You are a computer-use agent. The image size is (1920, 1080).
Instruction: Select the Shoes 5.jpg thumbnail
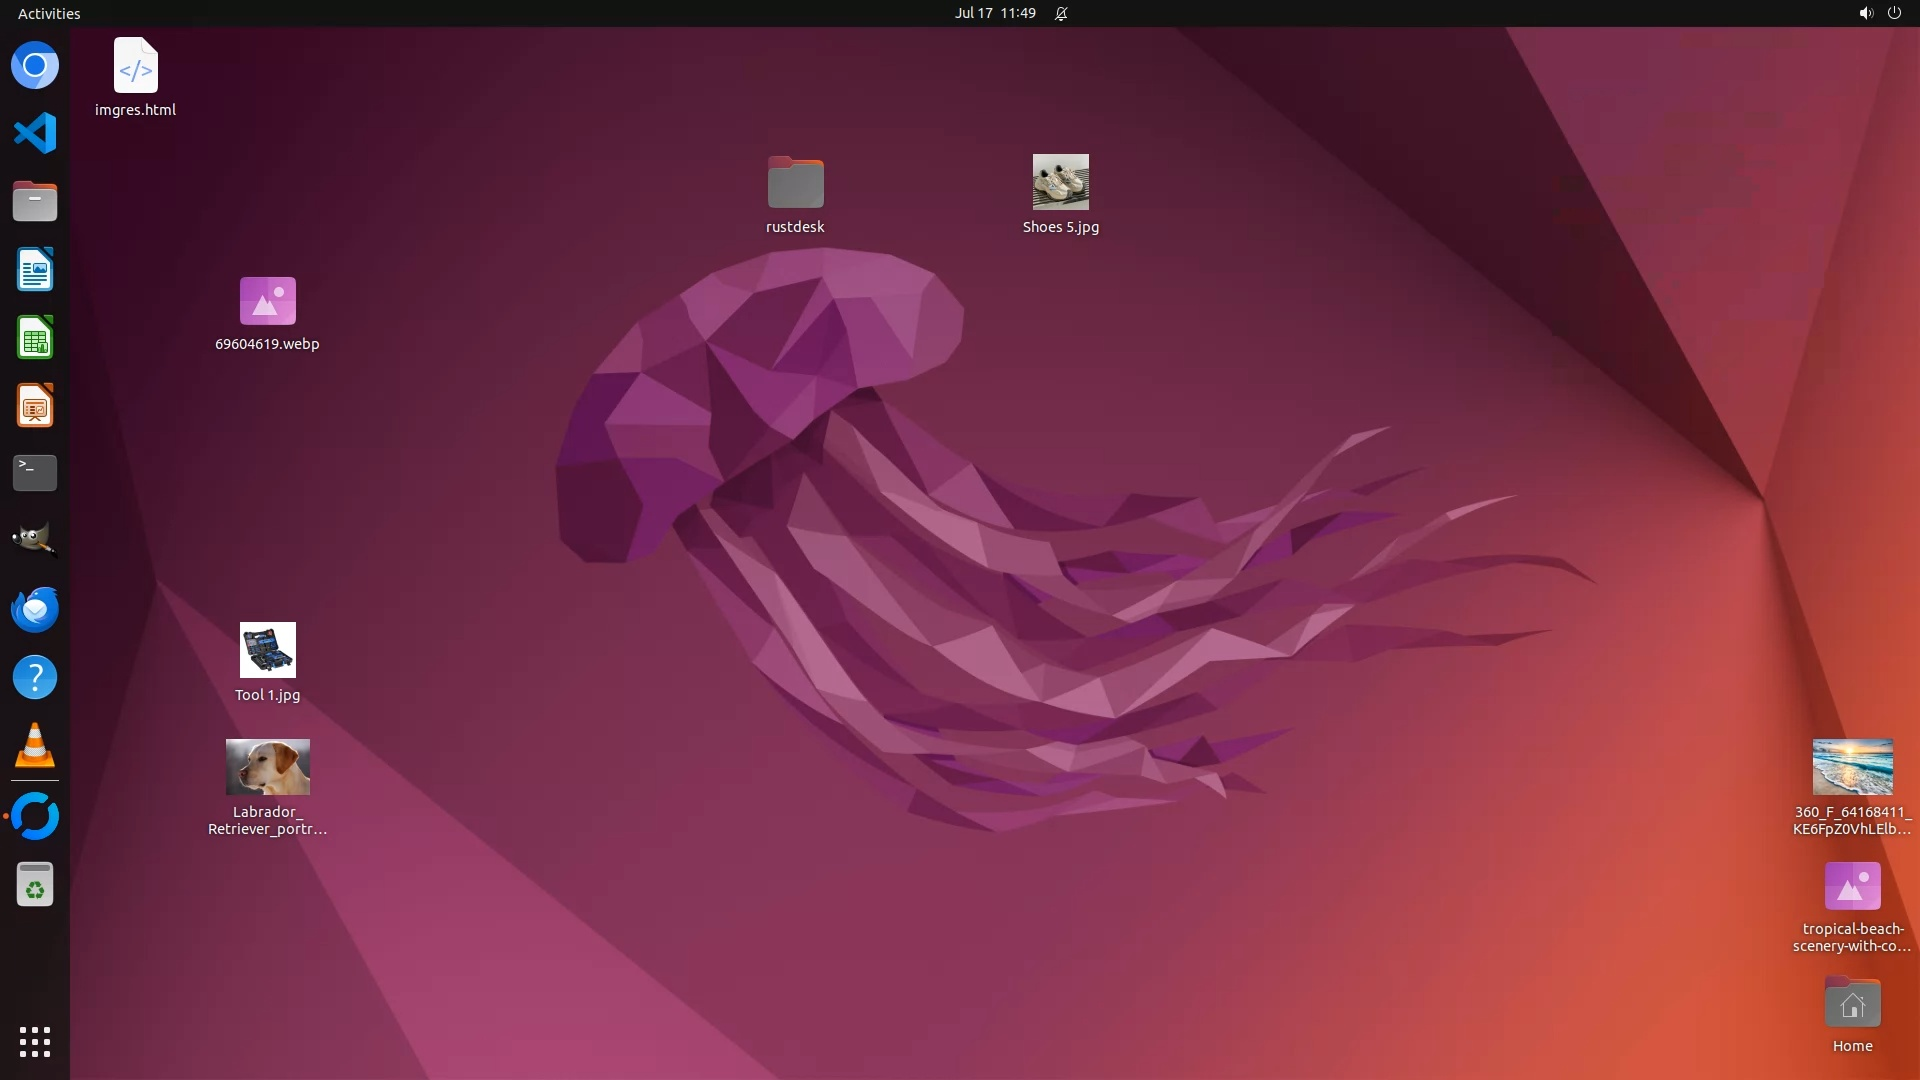pos(1060,182)
